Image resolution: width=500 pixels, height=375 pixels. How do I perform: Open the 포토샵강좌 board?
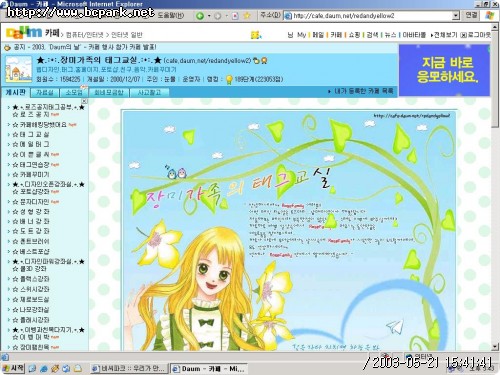31,192
